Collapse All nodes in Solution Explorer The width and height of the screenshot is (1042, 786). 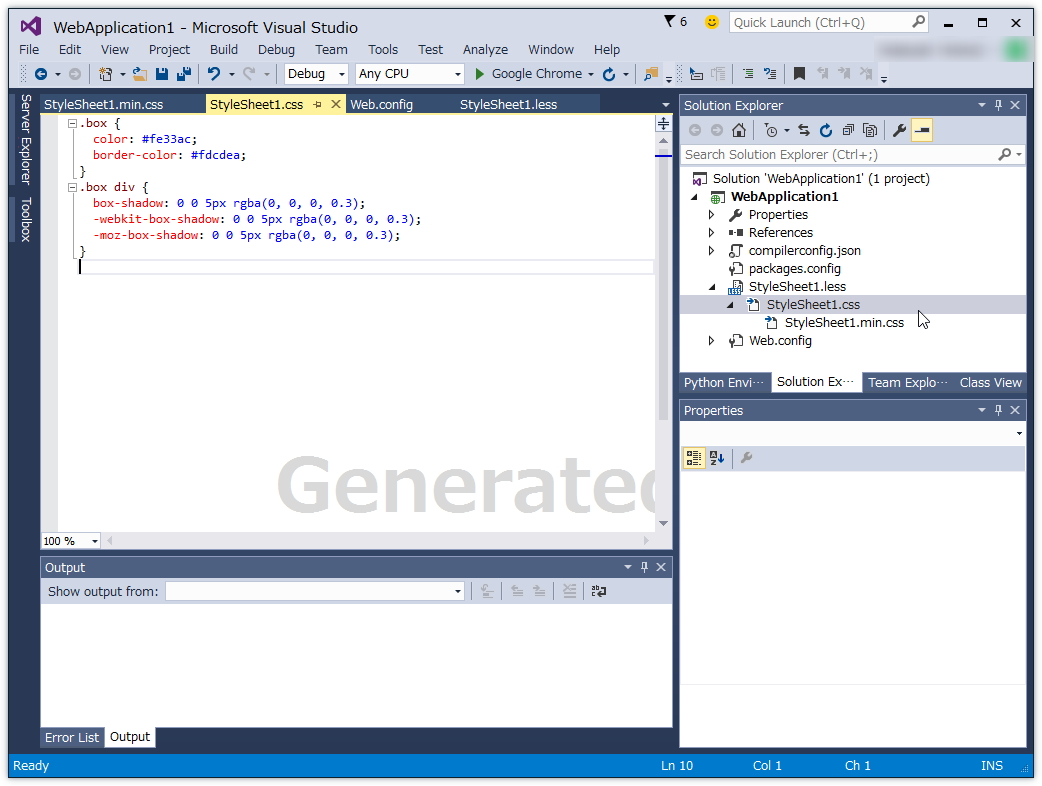848,130
